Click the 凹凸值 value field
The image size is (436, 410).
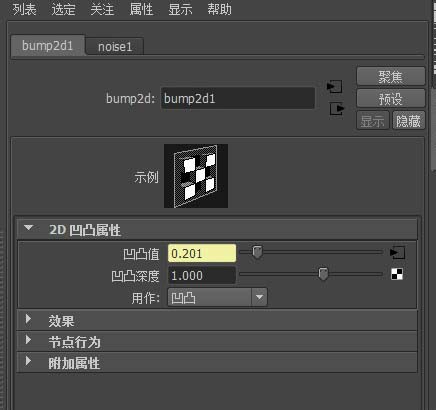(x=202, y=253)
